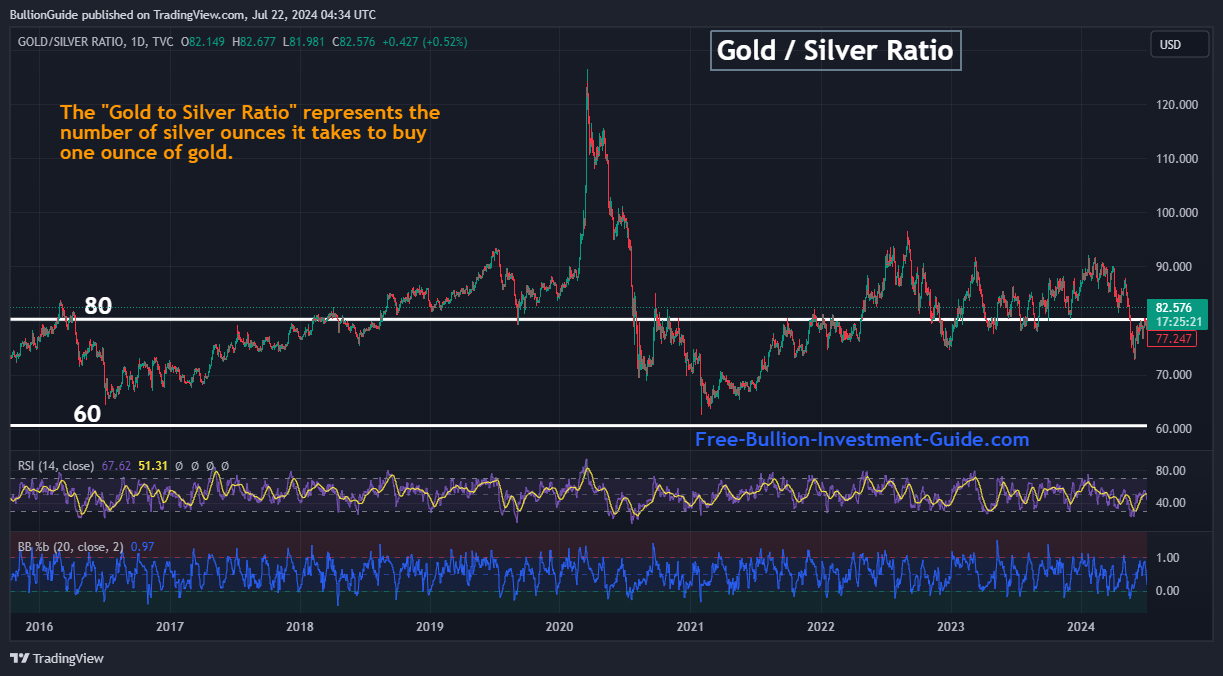1223x676 pixels.
Task: Click the BullionGuide published header text
Action: pyautogui.click(x=192, y=14)
